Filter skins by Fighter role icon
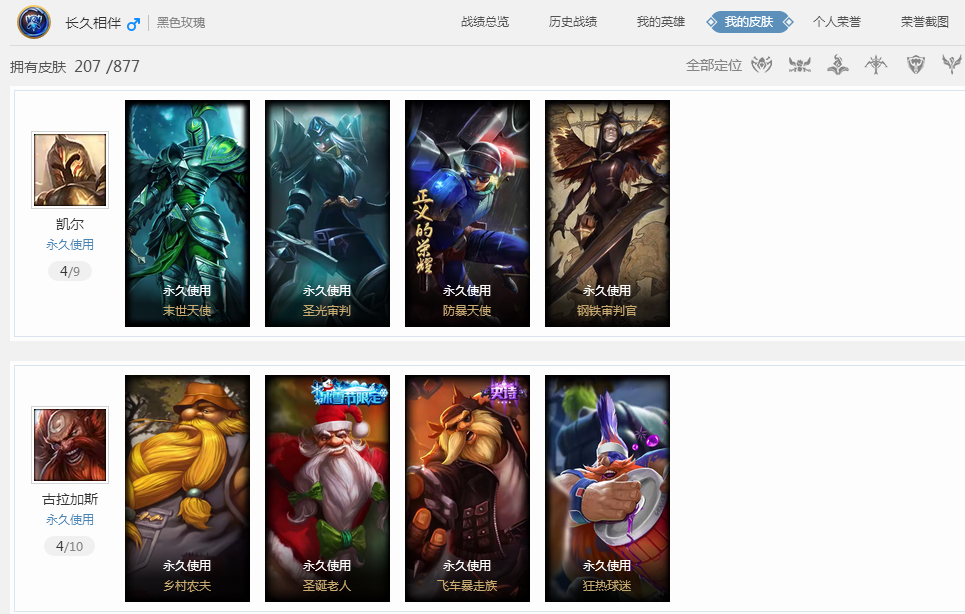Viewport: 965px width, 614px height. (799, 65)
